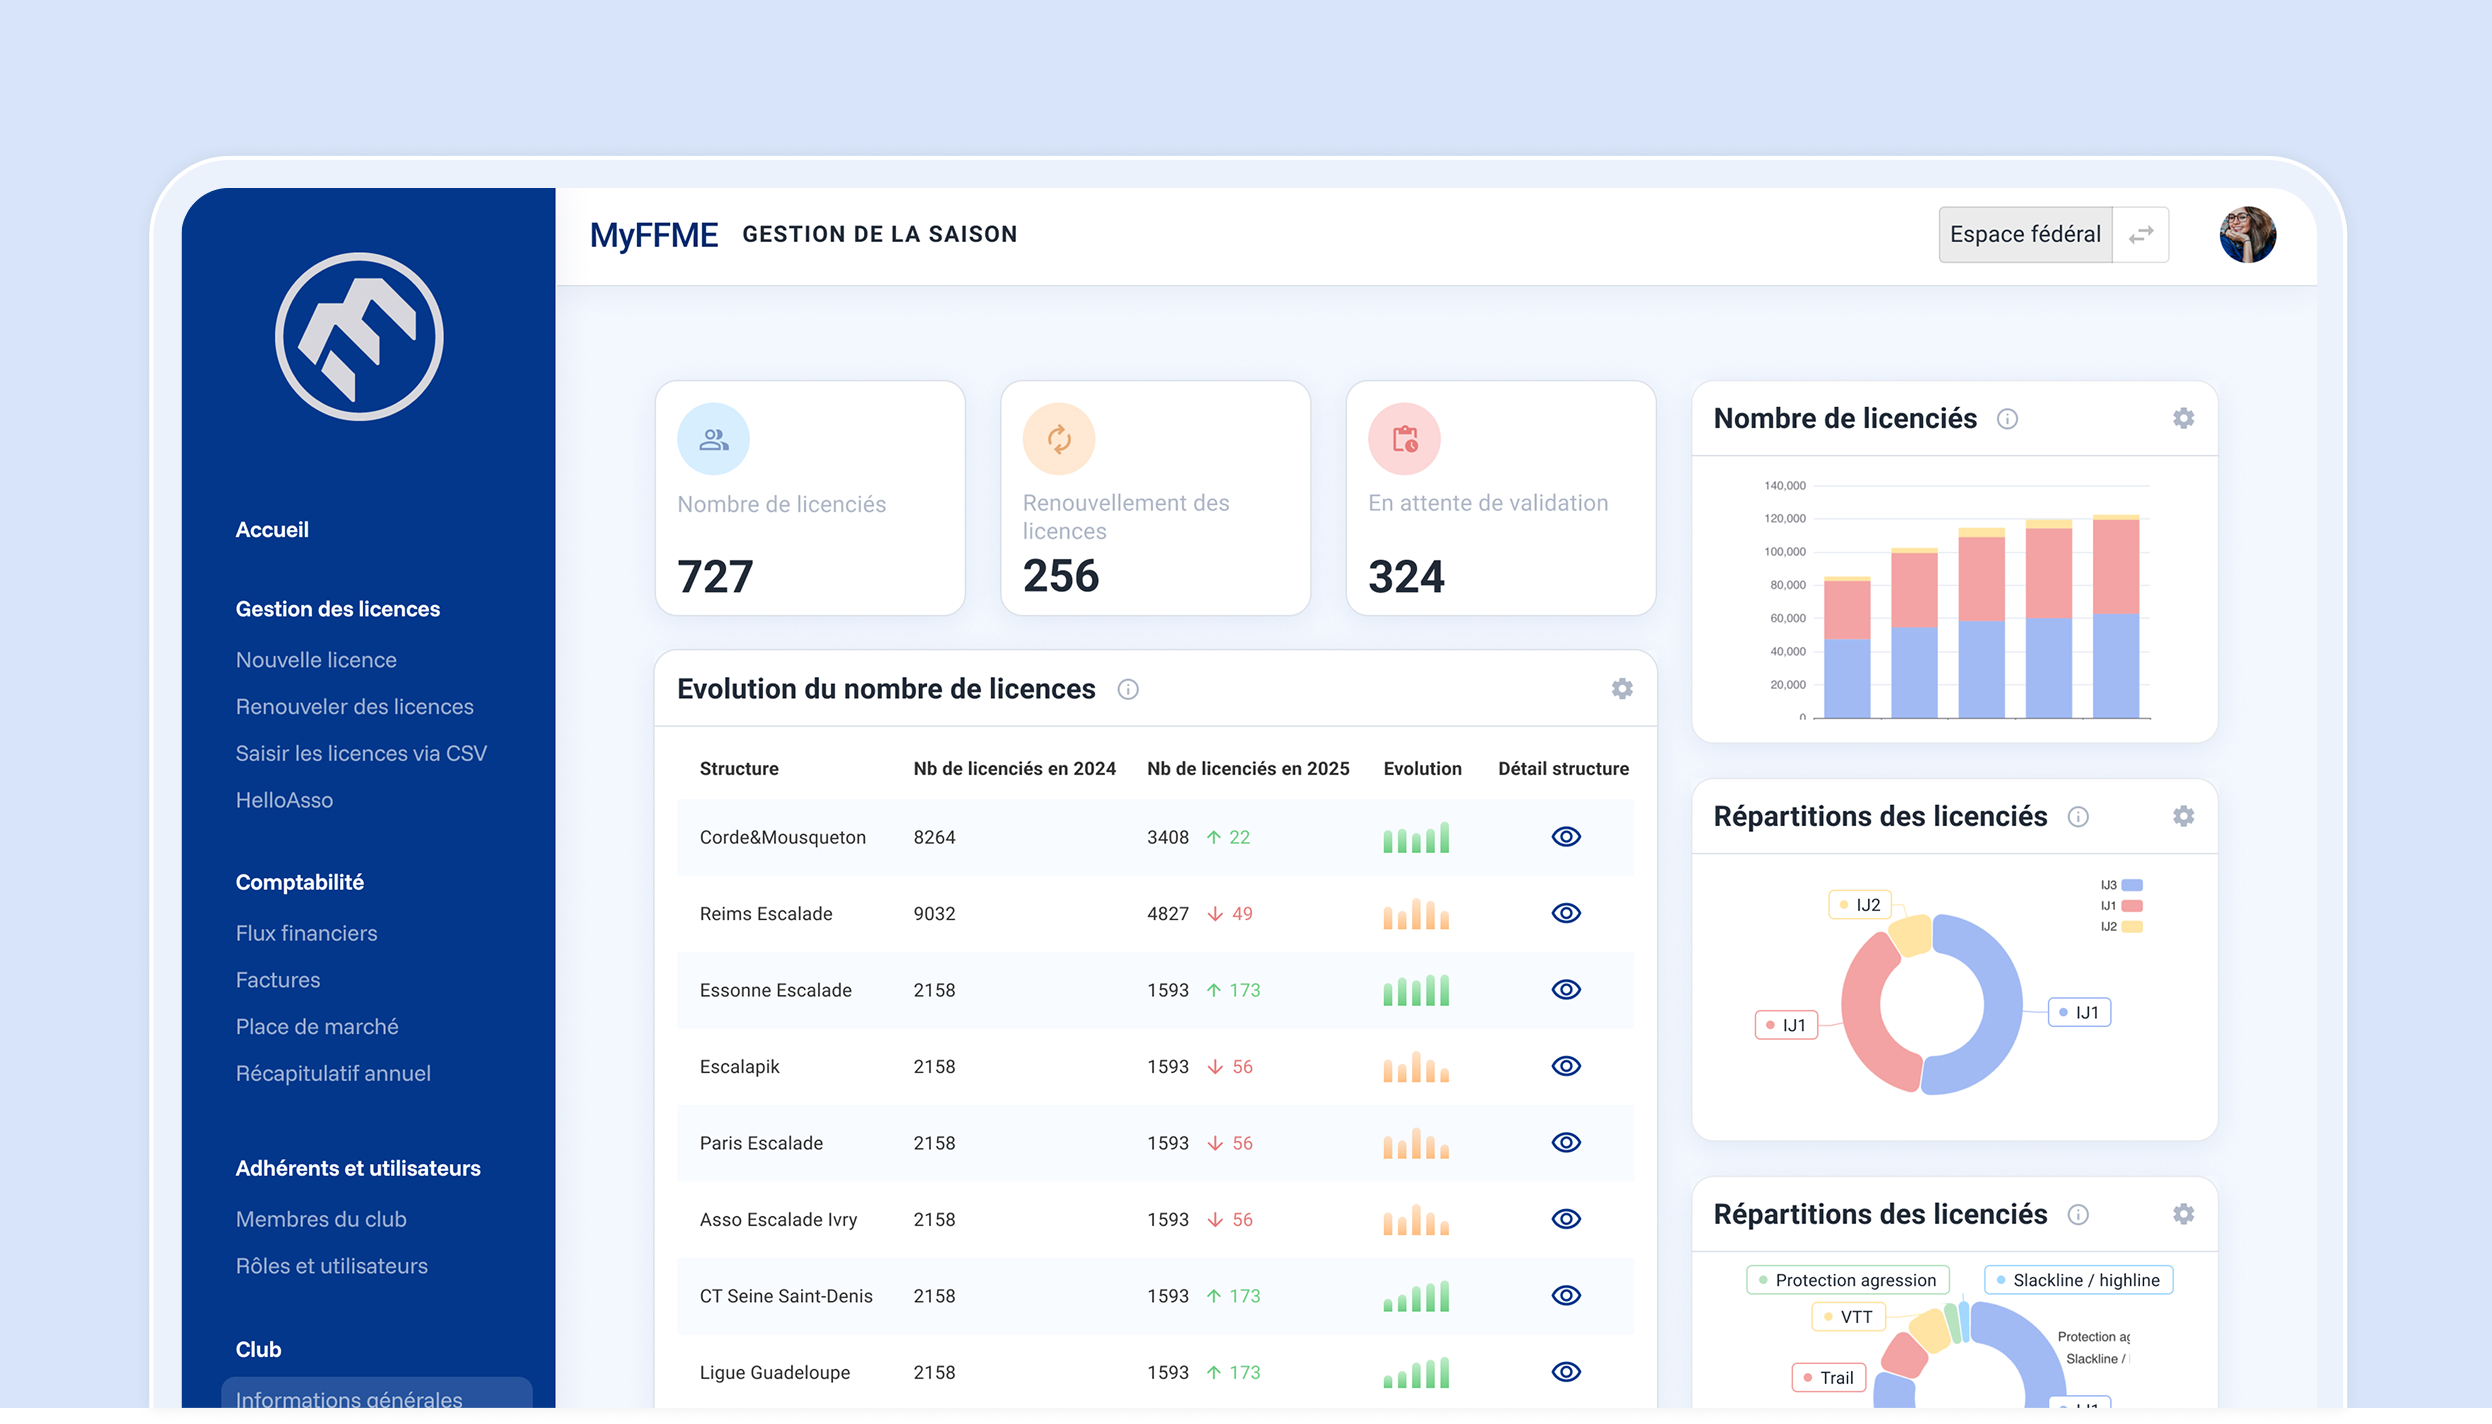The height and width of the screenshot is (1424, 2492).
Task: Switch space using arrows beside Espace fédéral
Action: click(x=2141, y=235)
